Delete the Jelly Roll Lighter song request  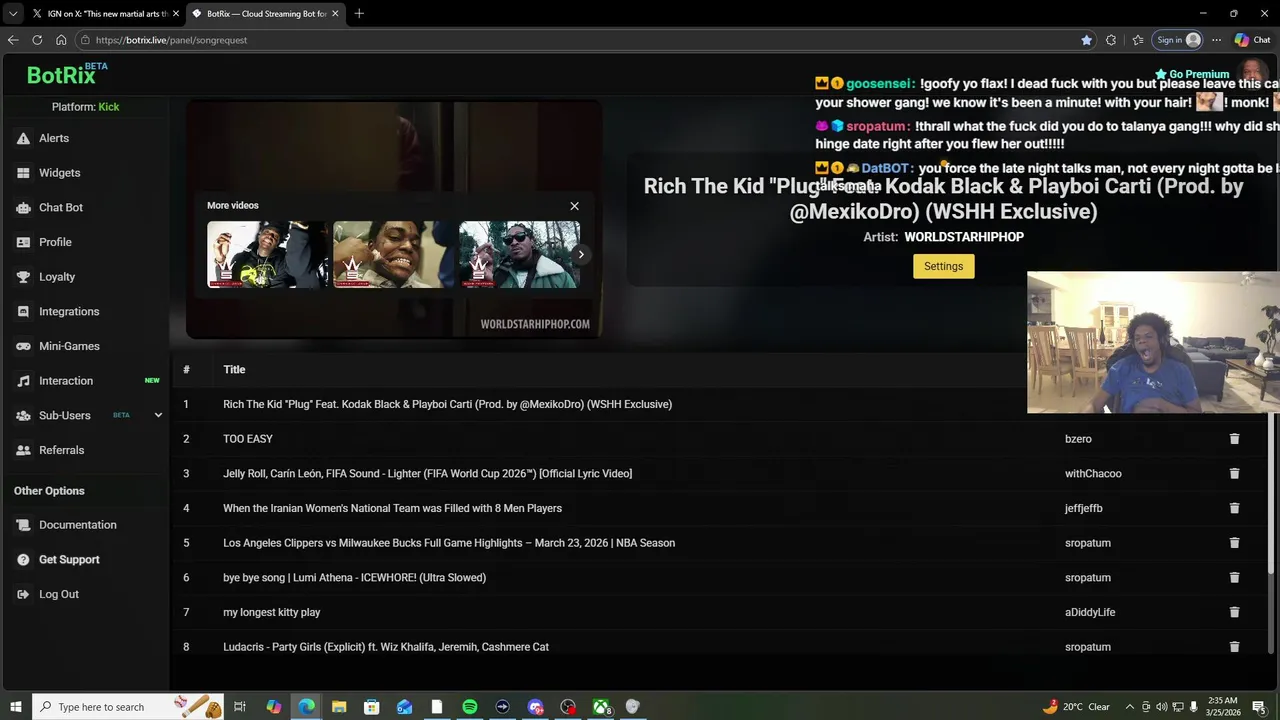(x=1234, y=473)
